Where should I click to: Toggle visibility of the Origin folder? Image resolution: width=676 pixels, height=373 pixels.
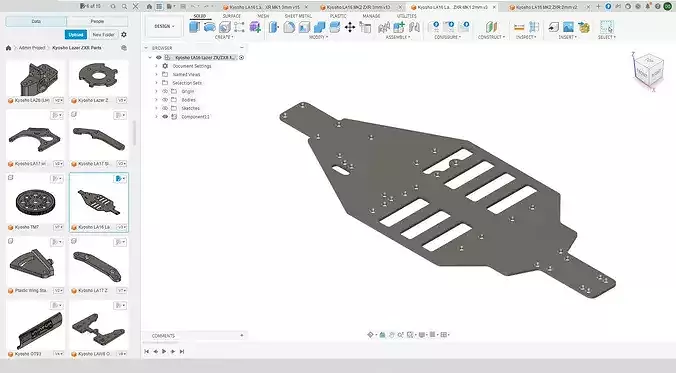click(165, 91)
